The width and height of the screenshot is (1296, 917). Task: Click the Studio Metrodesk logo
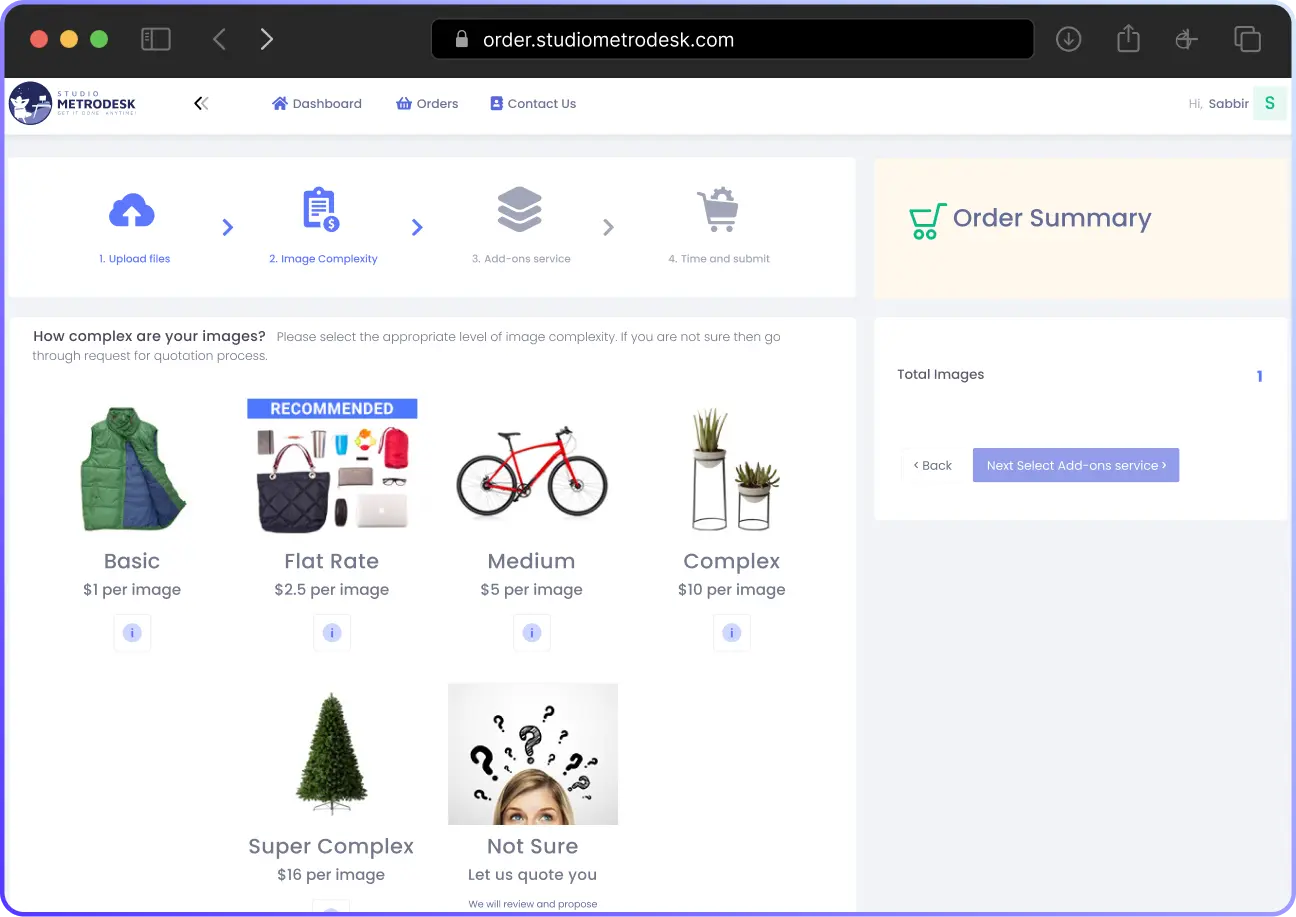(x=72, y=104)
